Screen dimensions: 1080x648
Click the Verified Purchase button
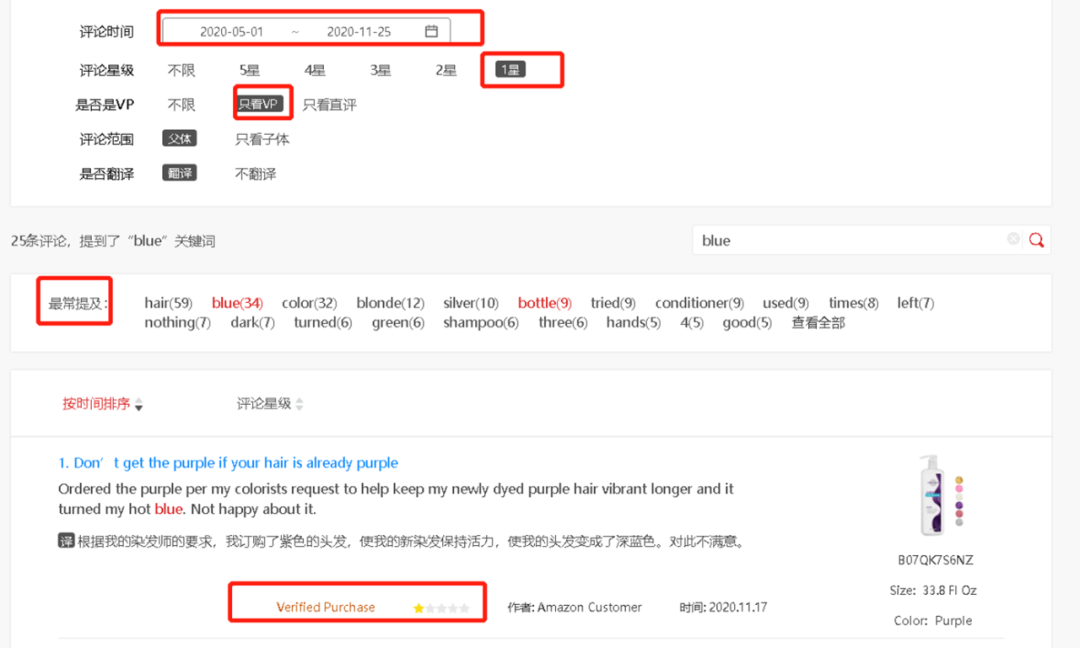coord(327,606)
